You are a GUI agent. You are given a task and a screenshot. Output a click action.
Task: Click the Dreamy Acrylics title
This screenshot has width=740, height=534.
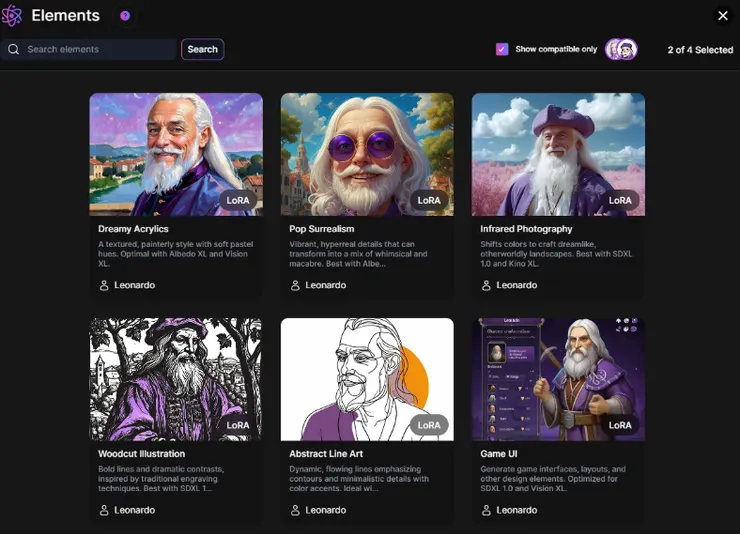[x=133, y=229]
